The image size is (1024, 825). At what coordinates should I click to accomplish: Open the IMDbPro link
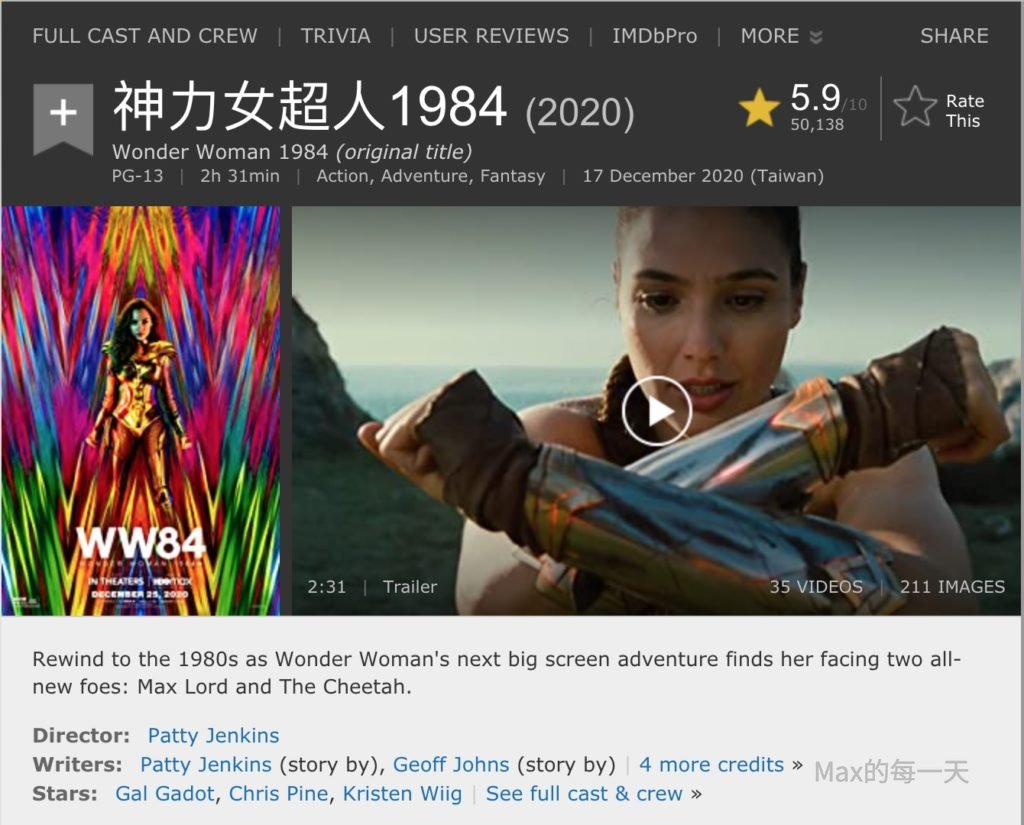coord(654,36)
